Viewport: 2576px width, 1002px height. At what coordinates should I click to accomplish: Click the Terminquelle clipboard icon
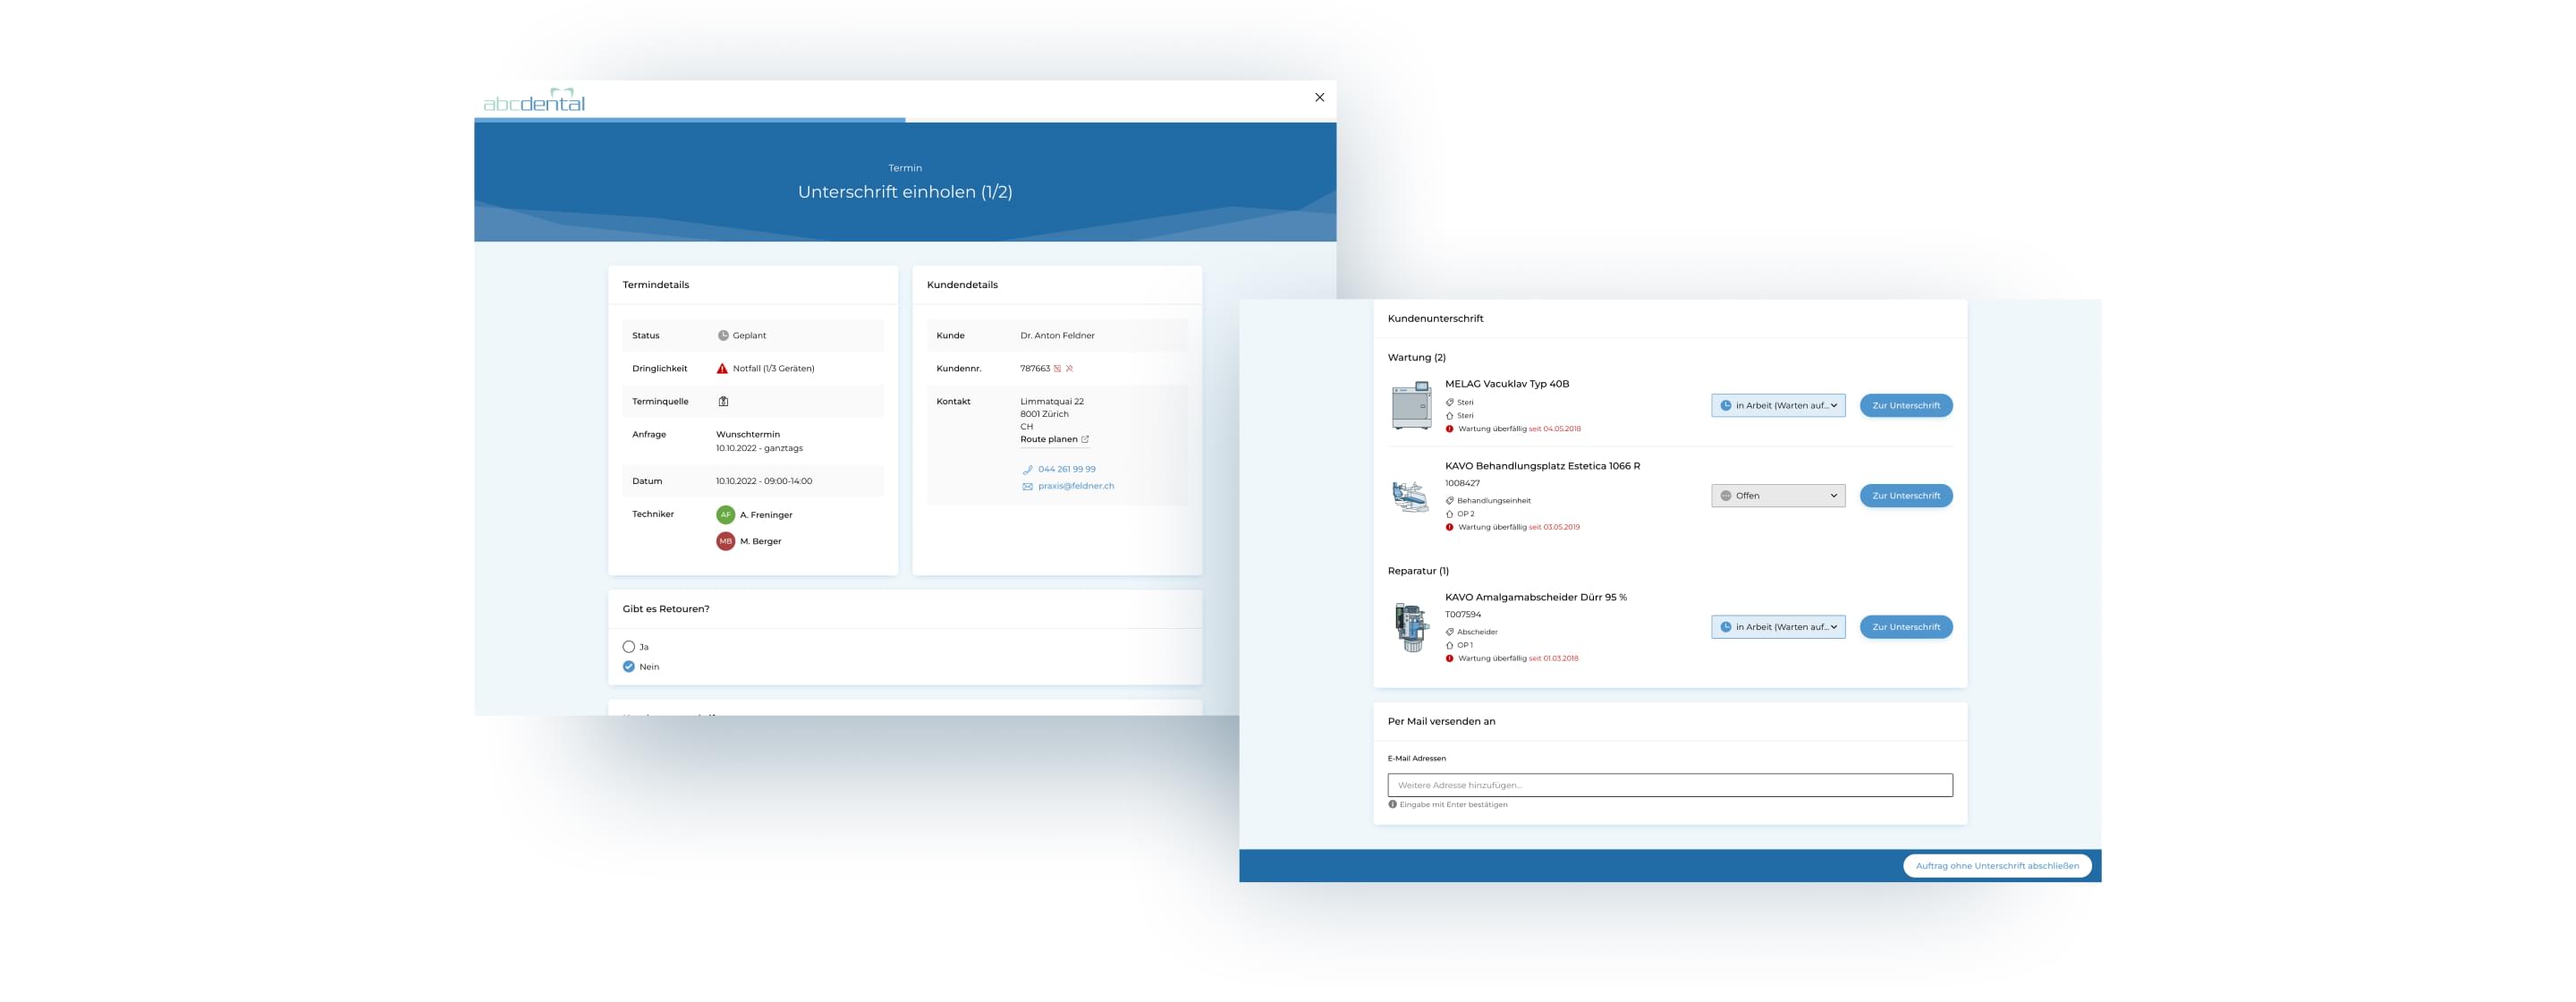coord(723,401)
